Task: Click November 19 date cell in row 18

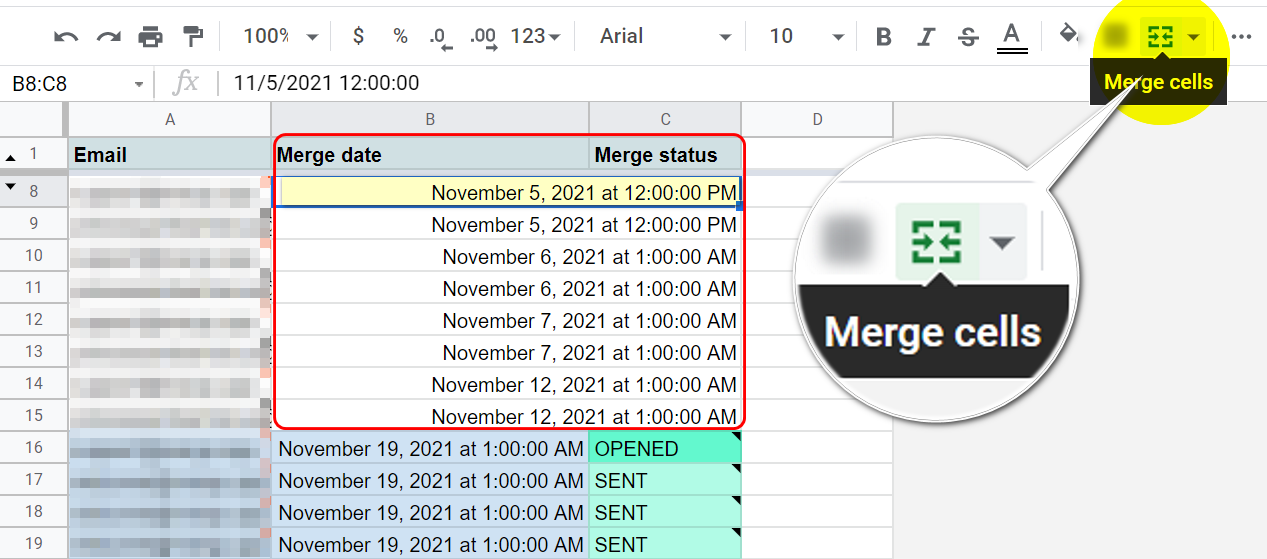Action: 430,512
